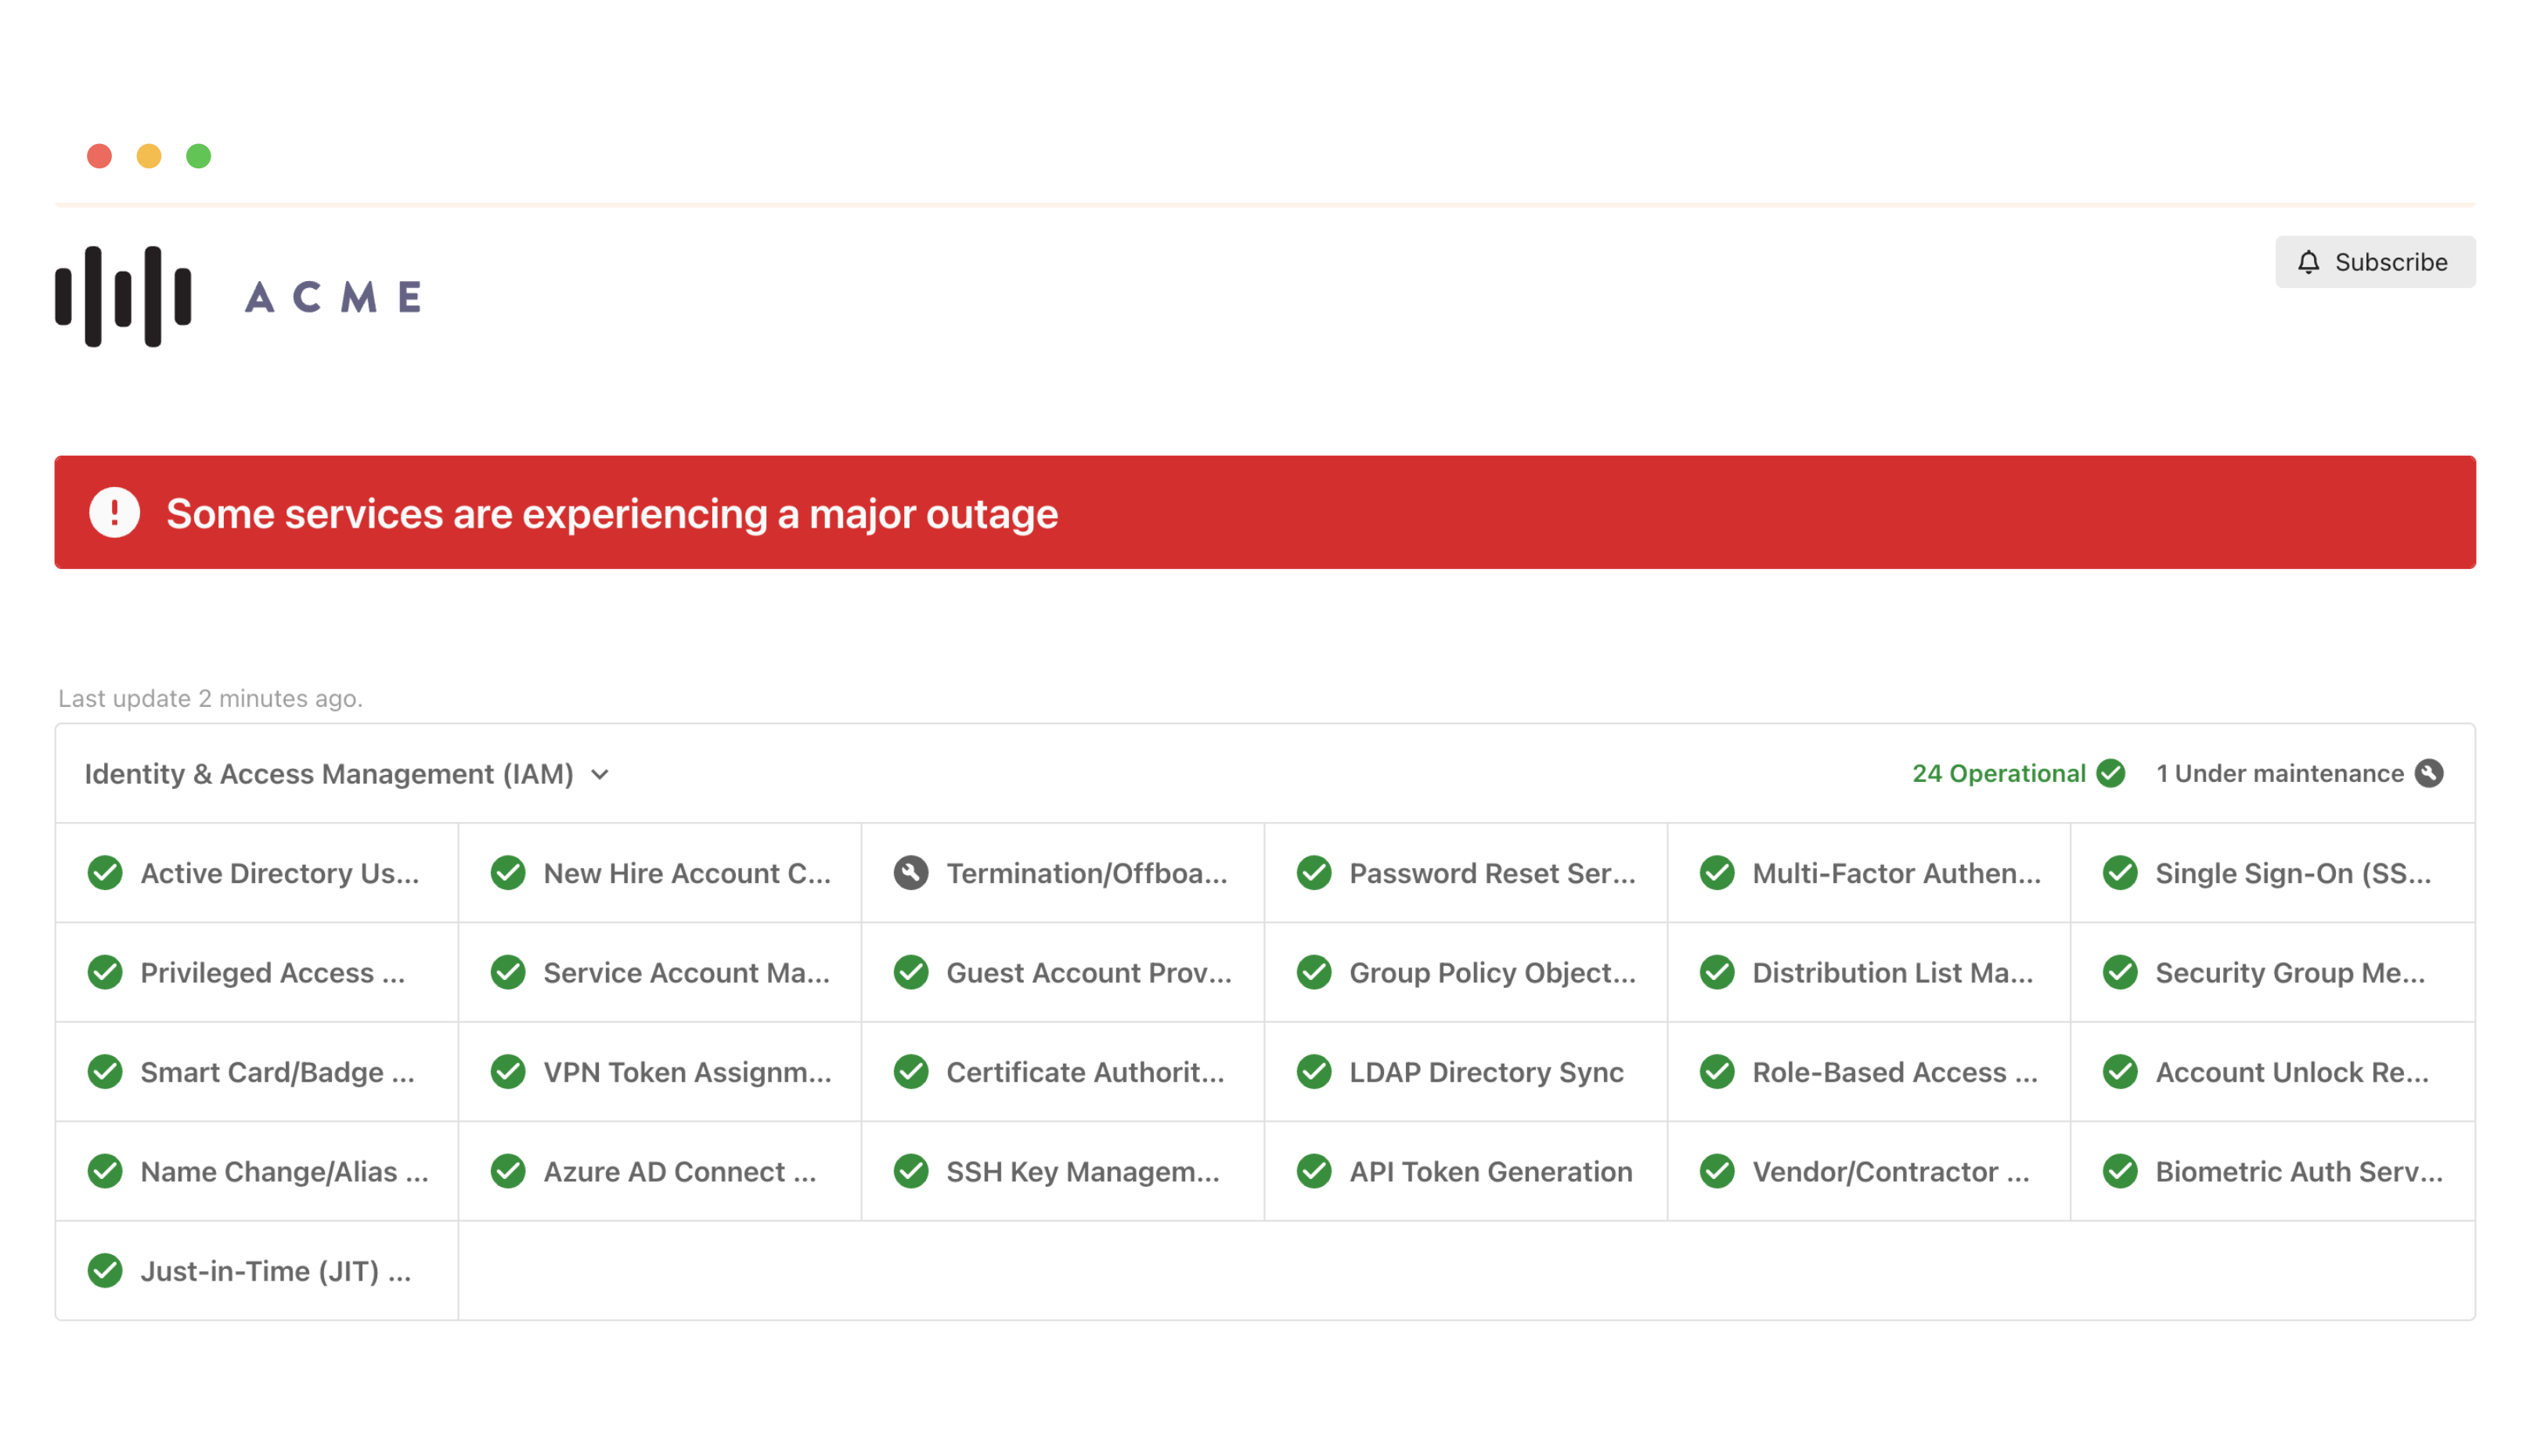Click the check icon beside LDAP Directory Sync
Screen dimensions: 2530x1456
1314,1072
